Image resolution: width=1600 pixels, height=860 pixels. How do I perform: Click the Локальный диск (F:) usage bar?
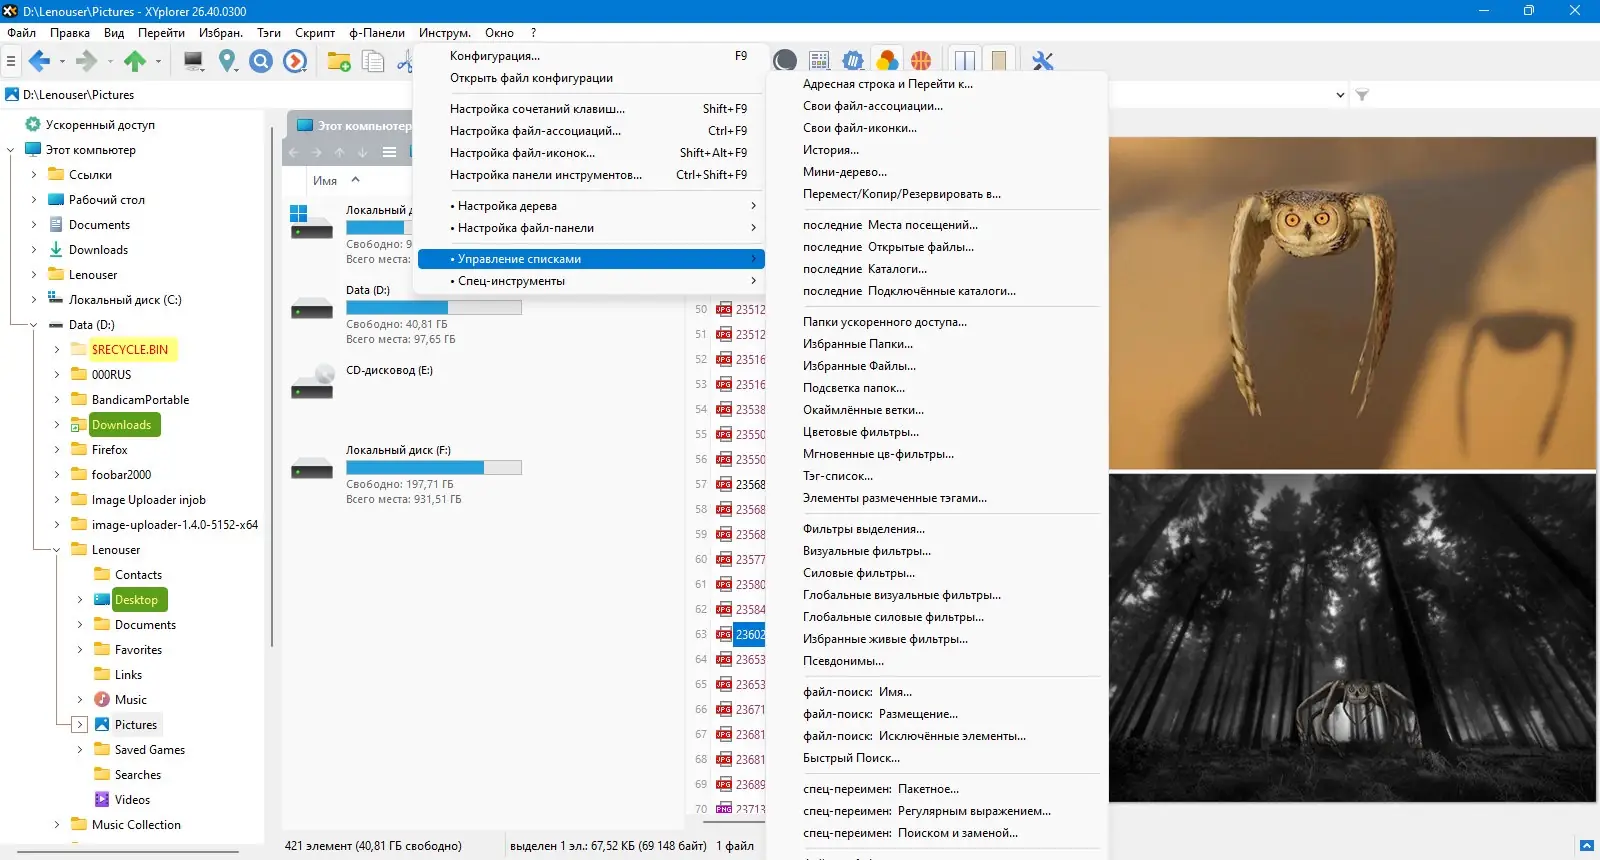(x=433, y=468)
